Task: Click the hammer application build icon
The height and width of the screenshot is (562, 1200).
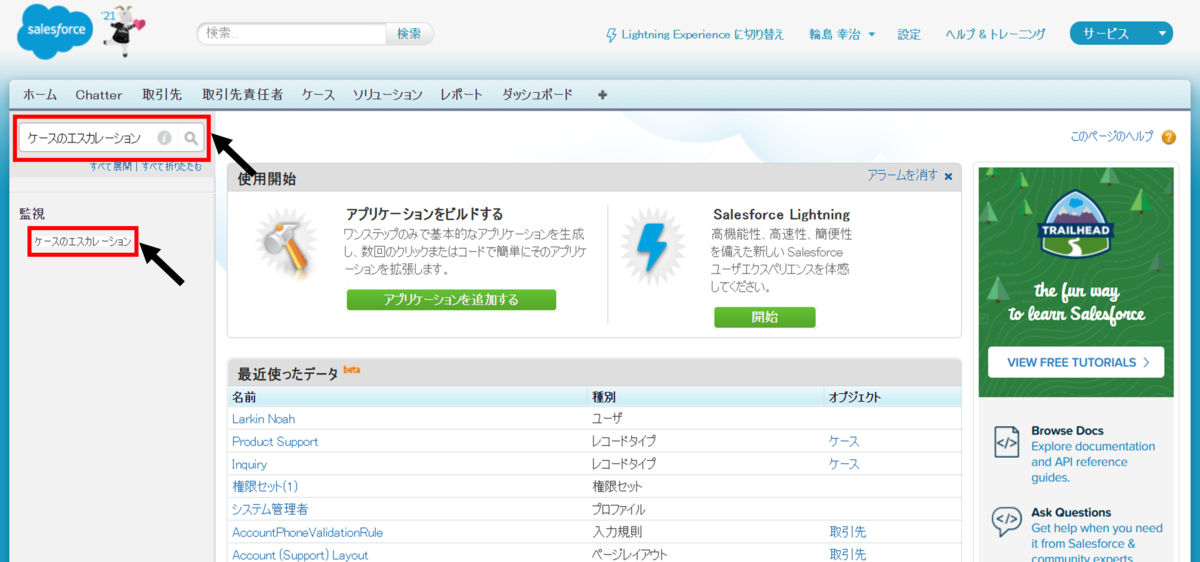Action: (286, 247)
